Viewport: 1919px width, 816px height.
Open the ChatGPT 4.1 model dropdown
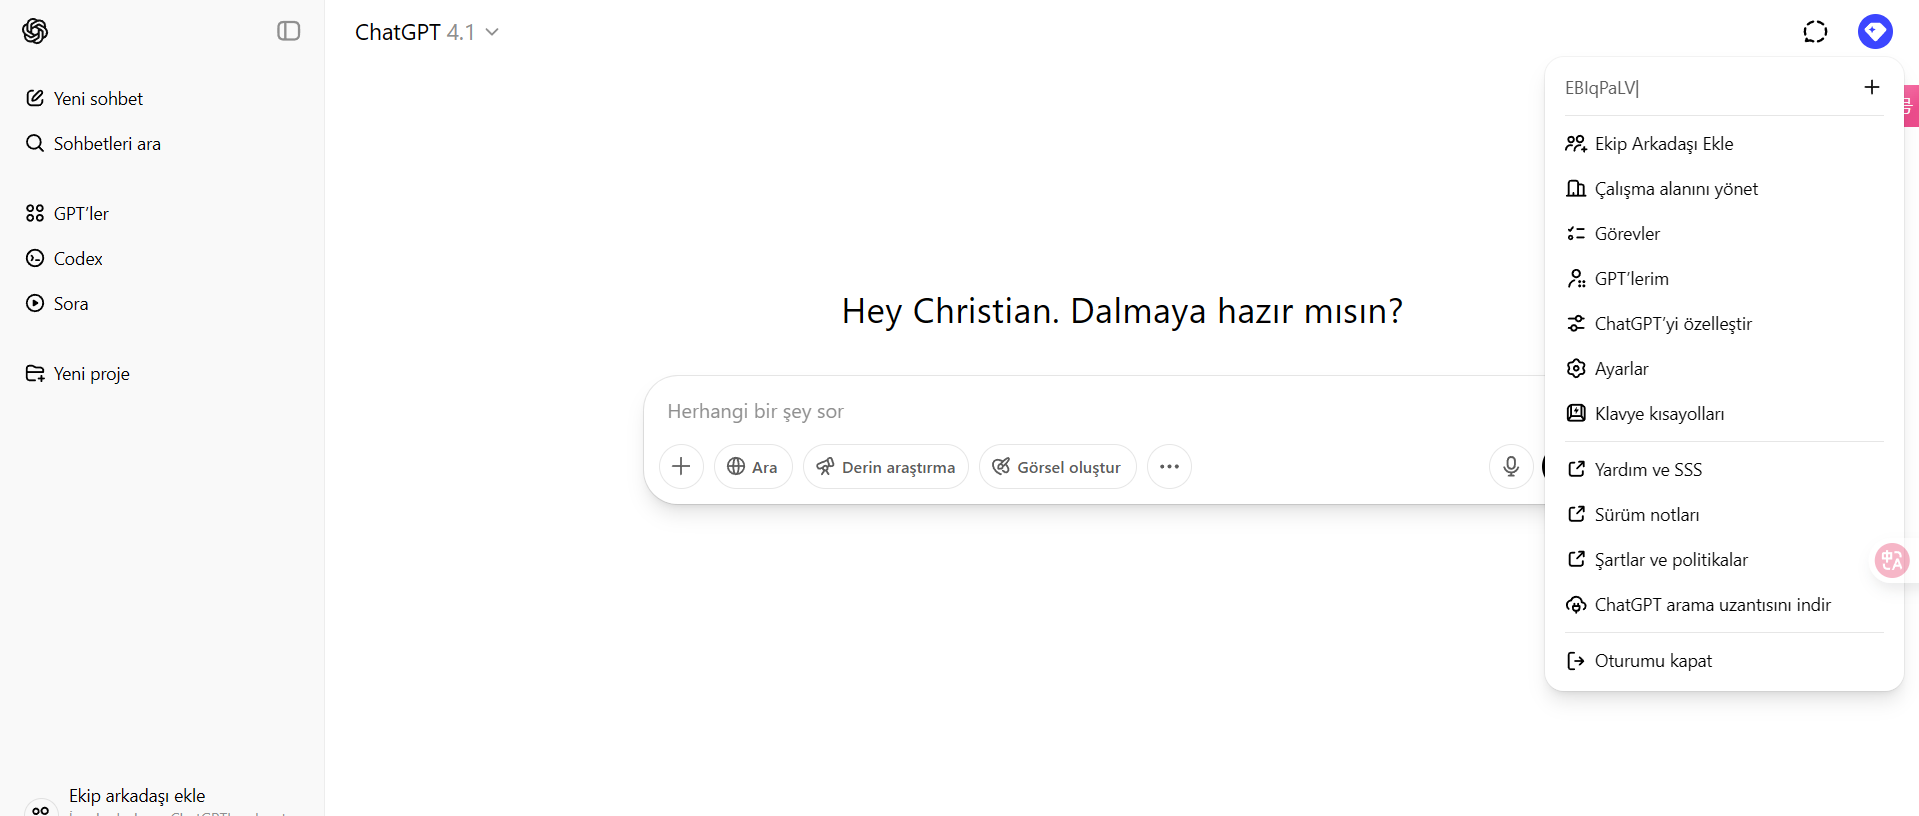coord(427,32)
